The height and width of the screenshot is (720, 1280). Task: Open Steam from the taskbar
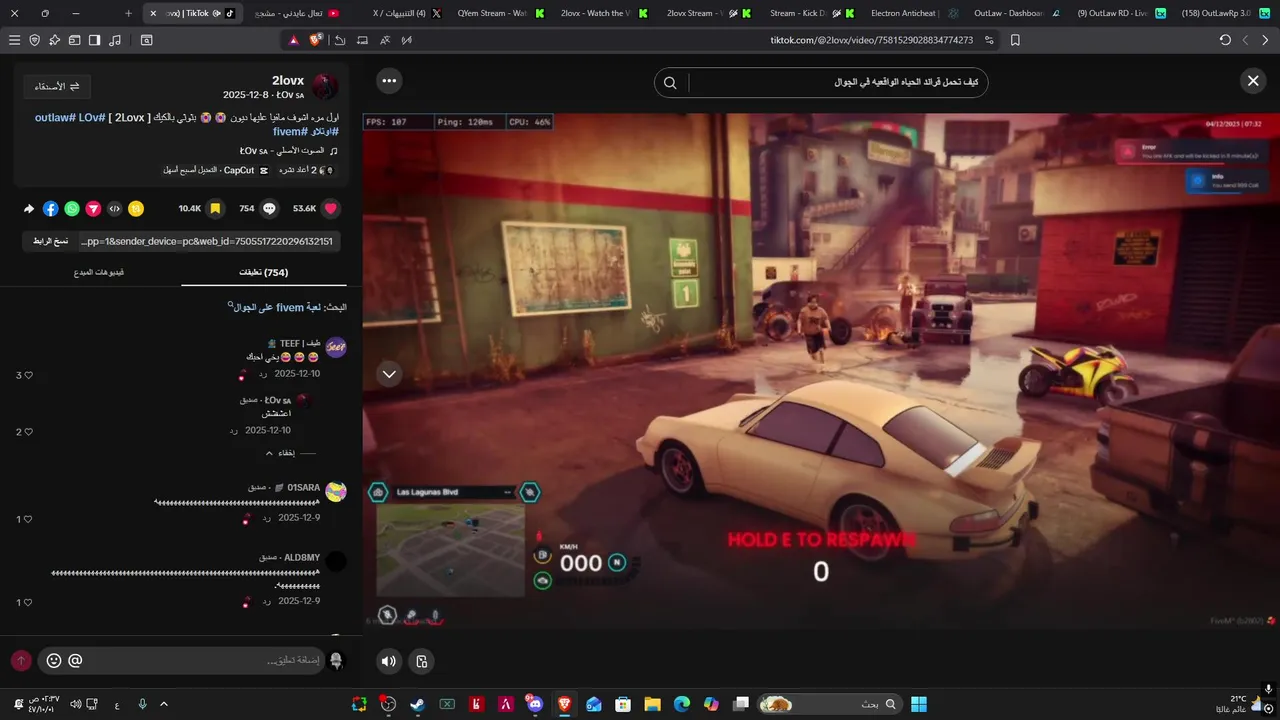[417, 704]
